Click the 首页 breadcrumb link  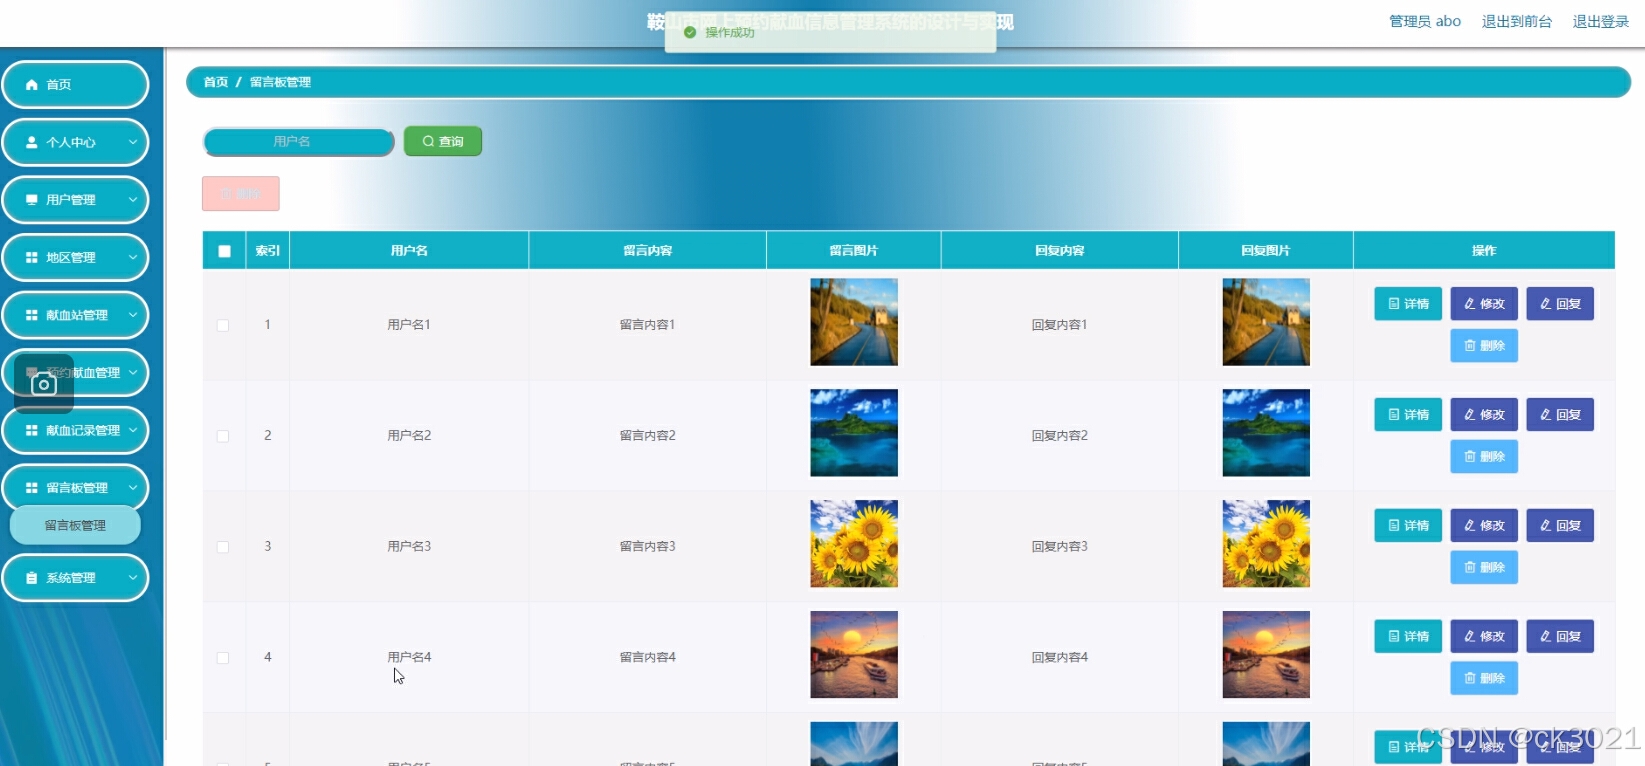click(216, 82)
